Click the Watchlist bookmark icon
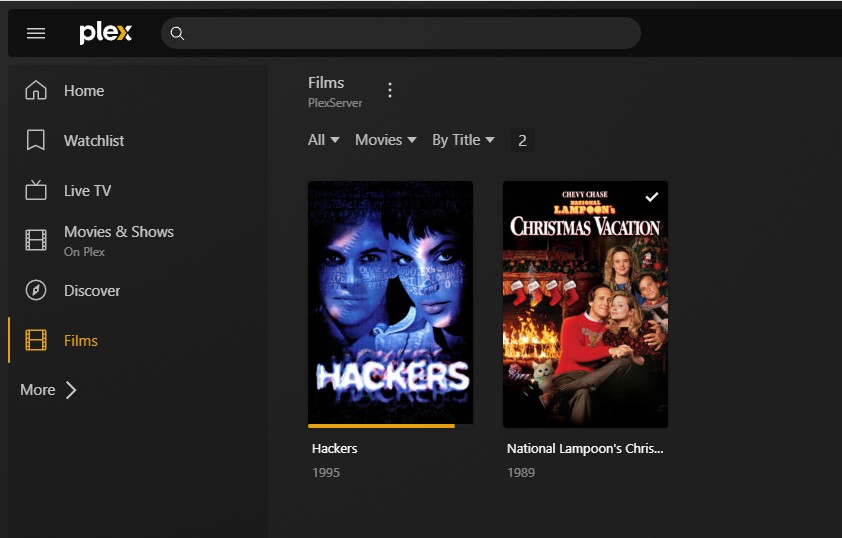This screenshot has width=842, height=538. pos(36,140)
